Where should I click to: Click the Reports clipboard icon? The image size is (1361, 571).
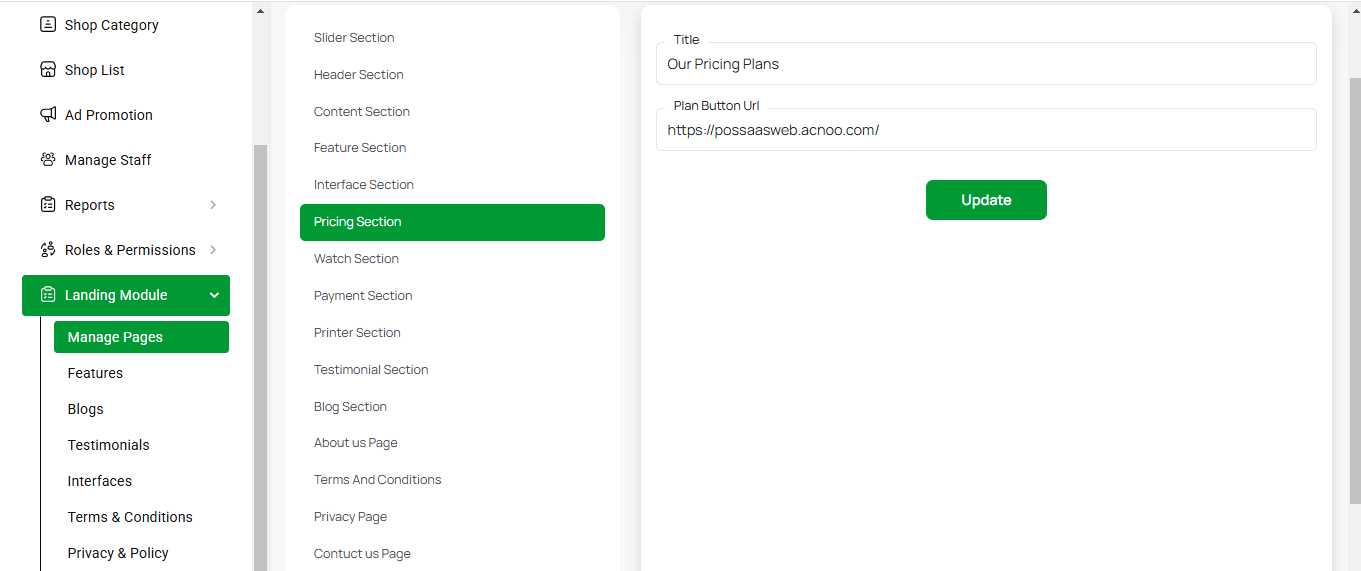tap(48, 205)
